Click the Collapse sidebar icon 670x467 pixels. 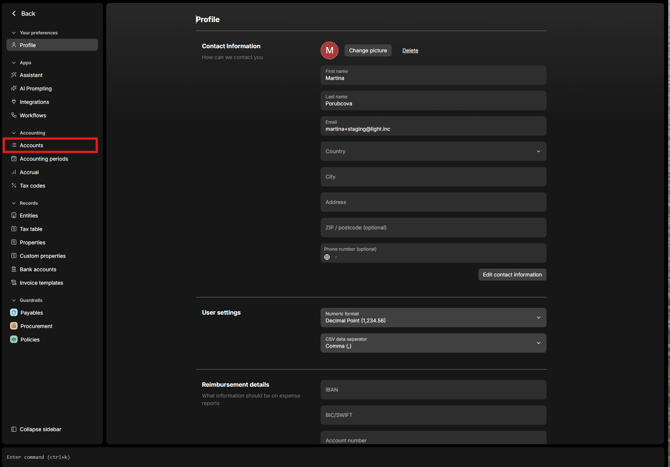click(x=14, y=429)
